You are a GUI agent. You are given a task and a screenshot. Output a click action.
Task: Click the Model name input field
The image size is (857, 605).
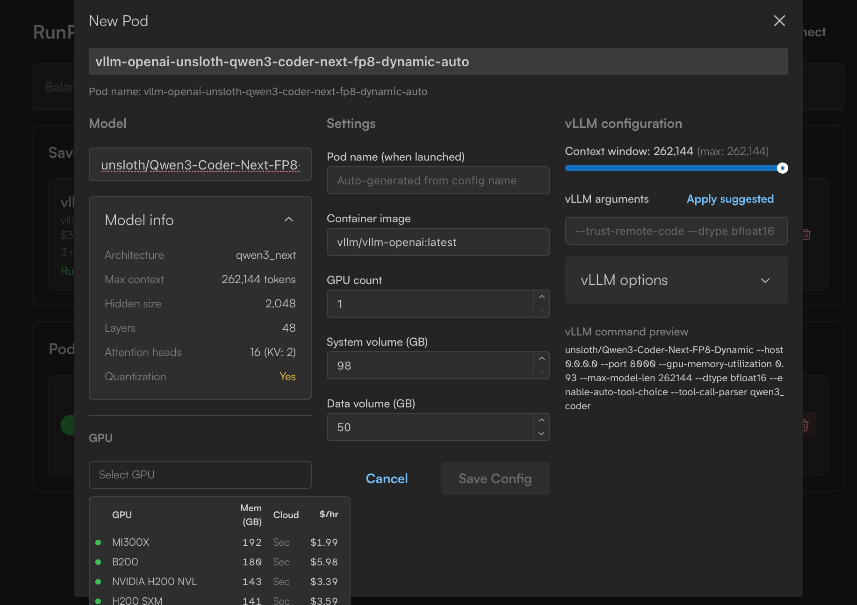click(x=200, y=165)
